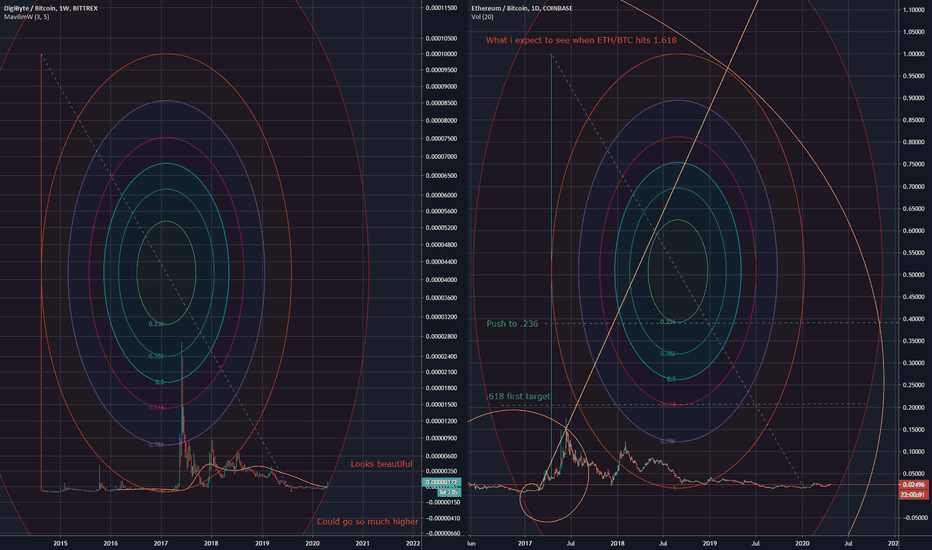Click the 0.382 level label on Ethereum chart

[x=667, y=354]
